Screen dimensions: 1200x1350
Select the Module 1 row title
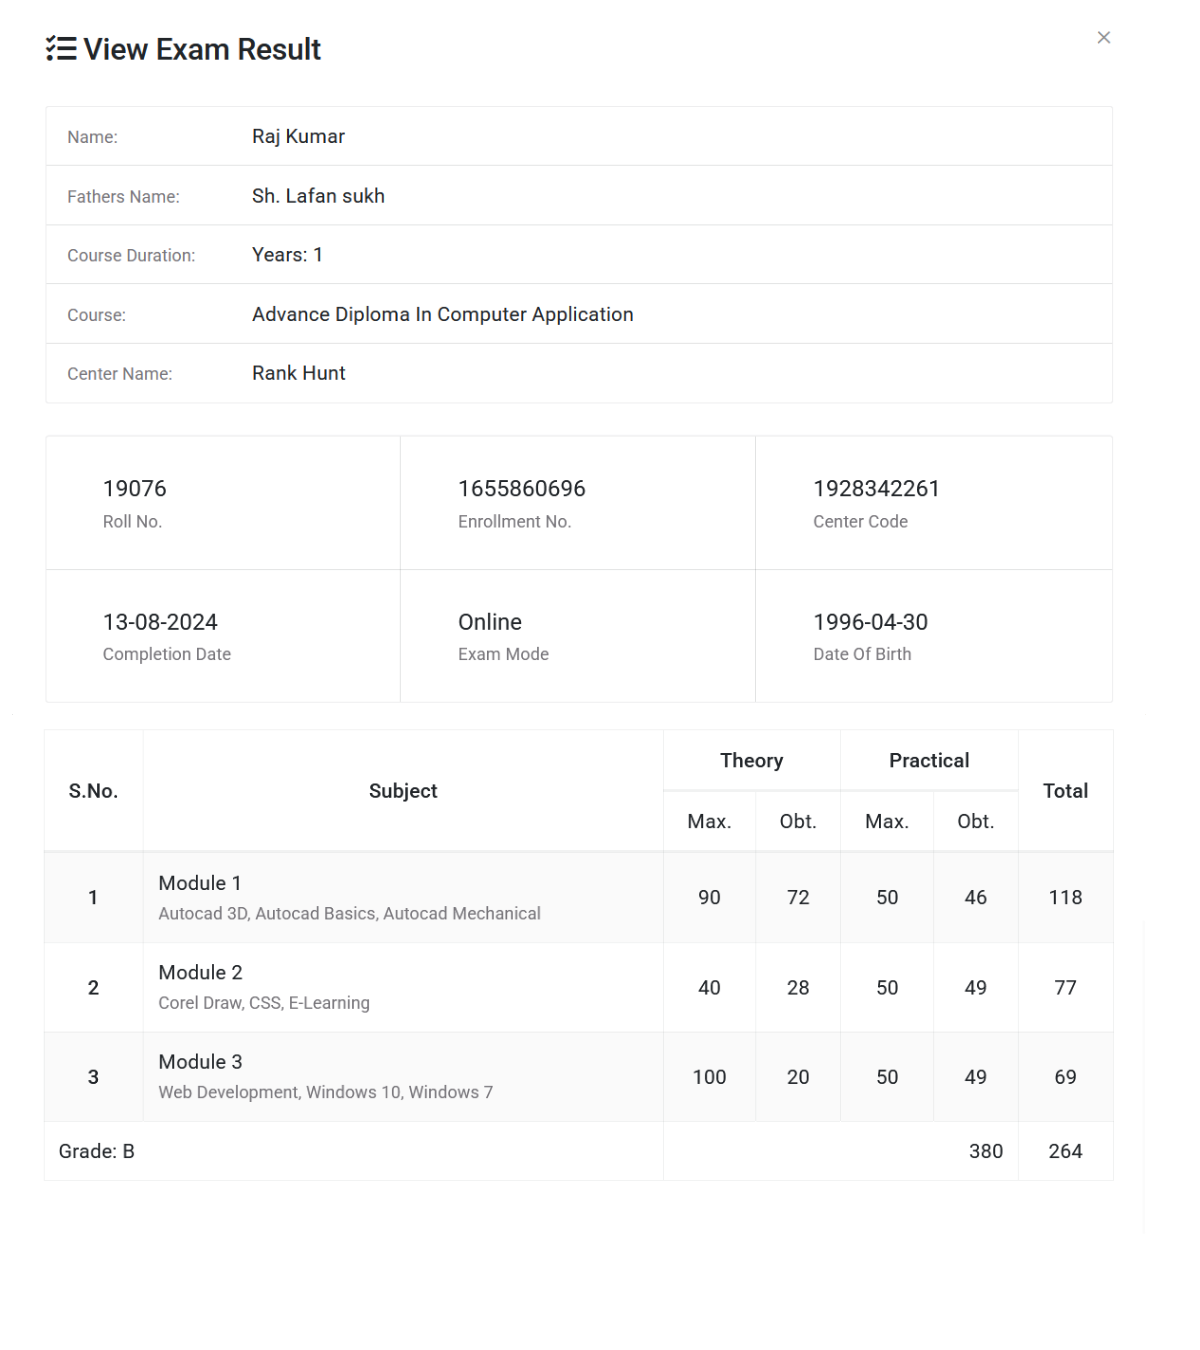point(200,883)
